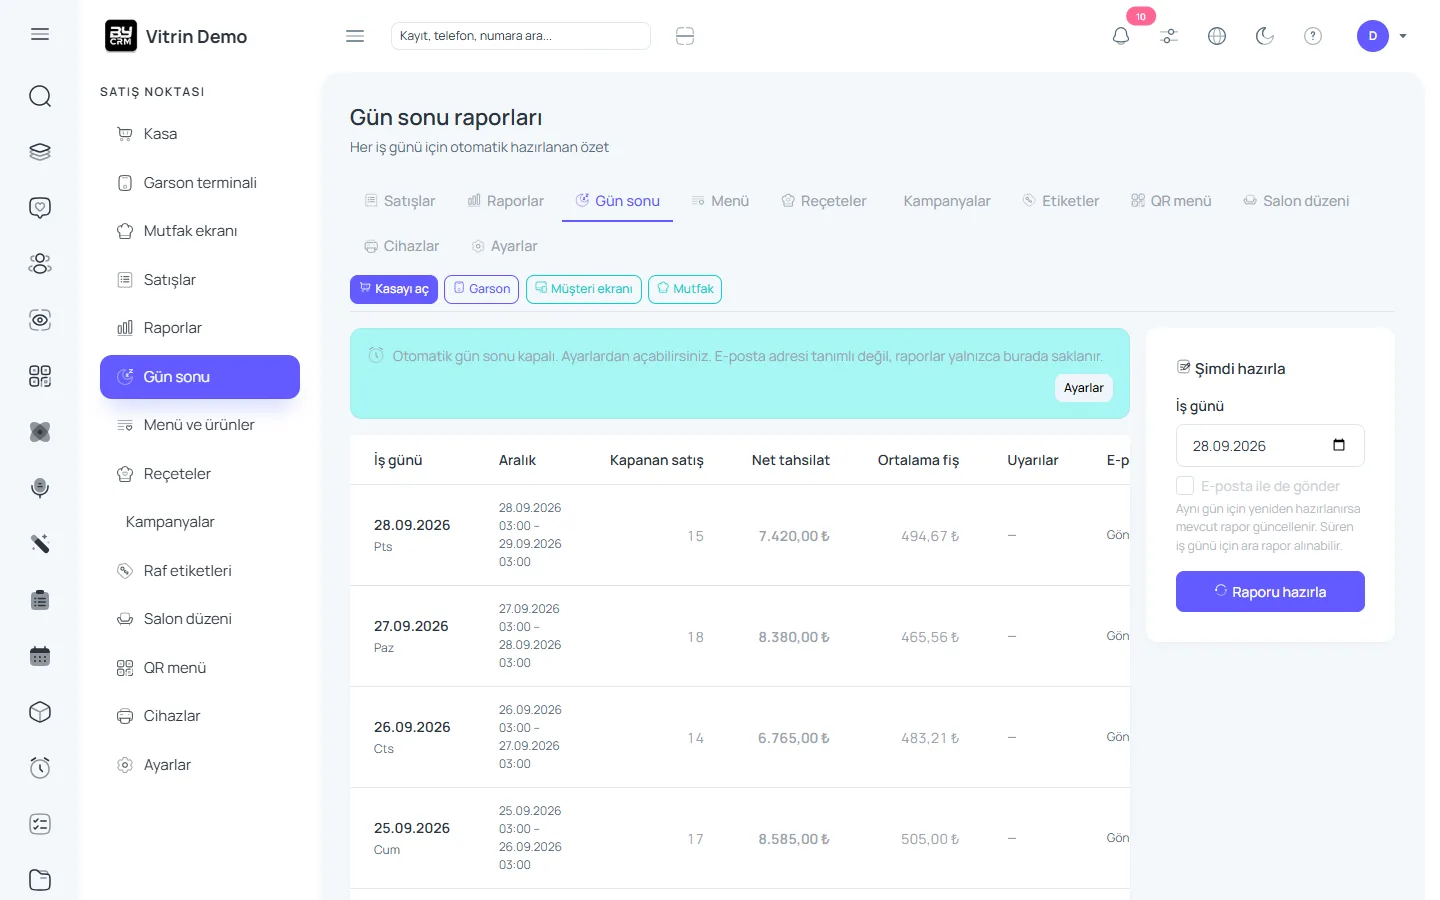Click the scanner icon beside search box
Image resolution: width=1440 pixels, height=900 pixels.
pyautogui.click(x=685, y=36)
